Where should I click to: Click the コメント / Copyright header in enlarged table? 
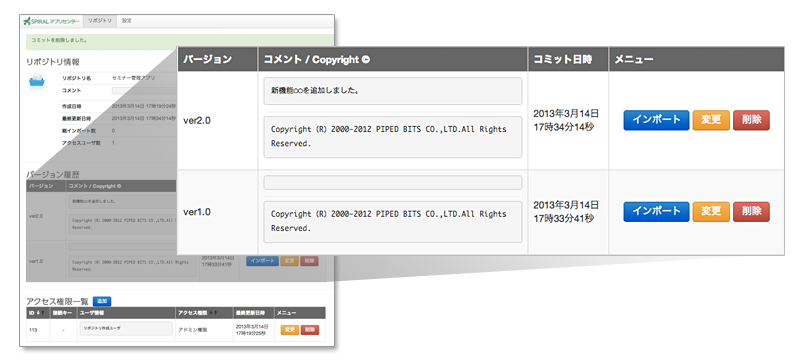(x=393, y=59)
